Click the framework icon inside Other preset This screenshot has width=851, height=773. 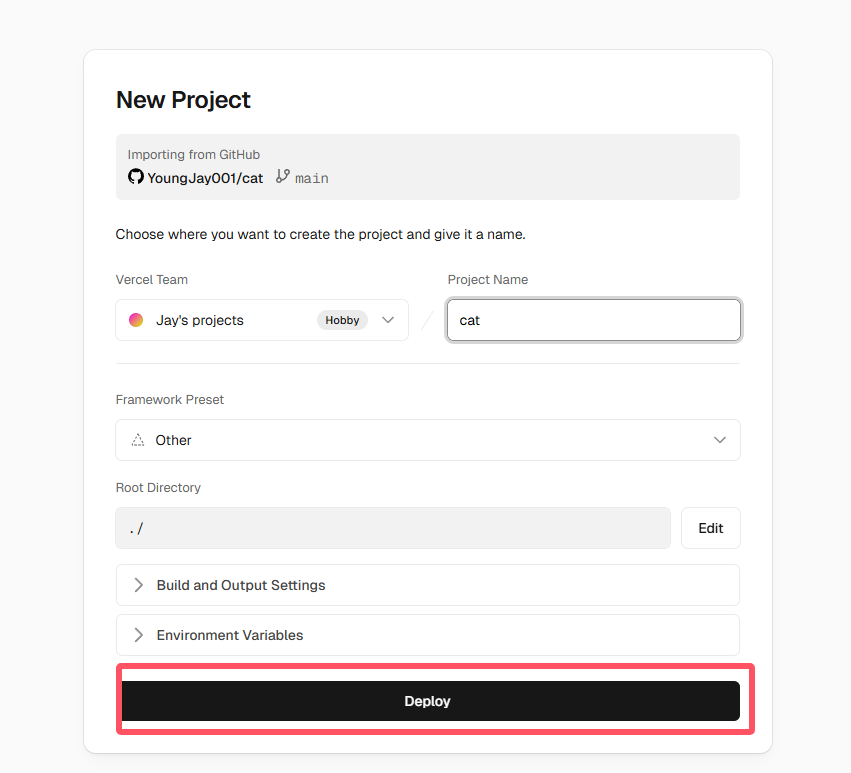[137, 440]
